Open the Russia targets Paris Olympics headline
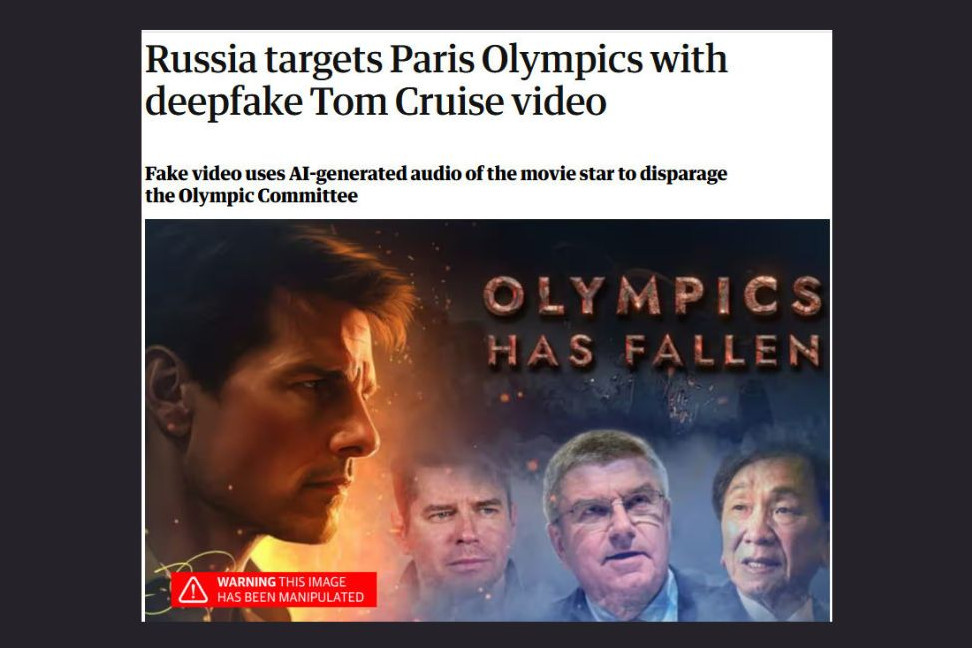The image size is (972, 648). tap(436, 80)
